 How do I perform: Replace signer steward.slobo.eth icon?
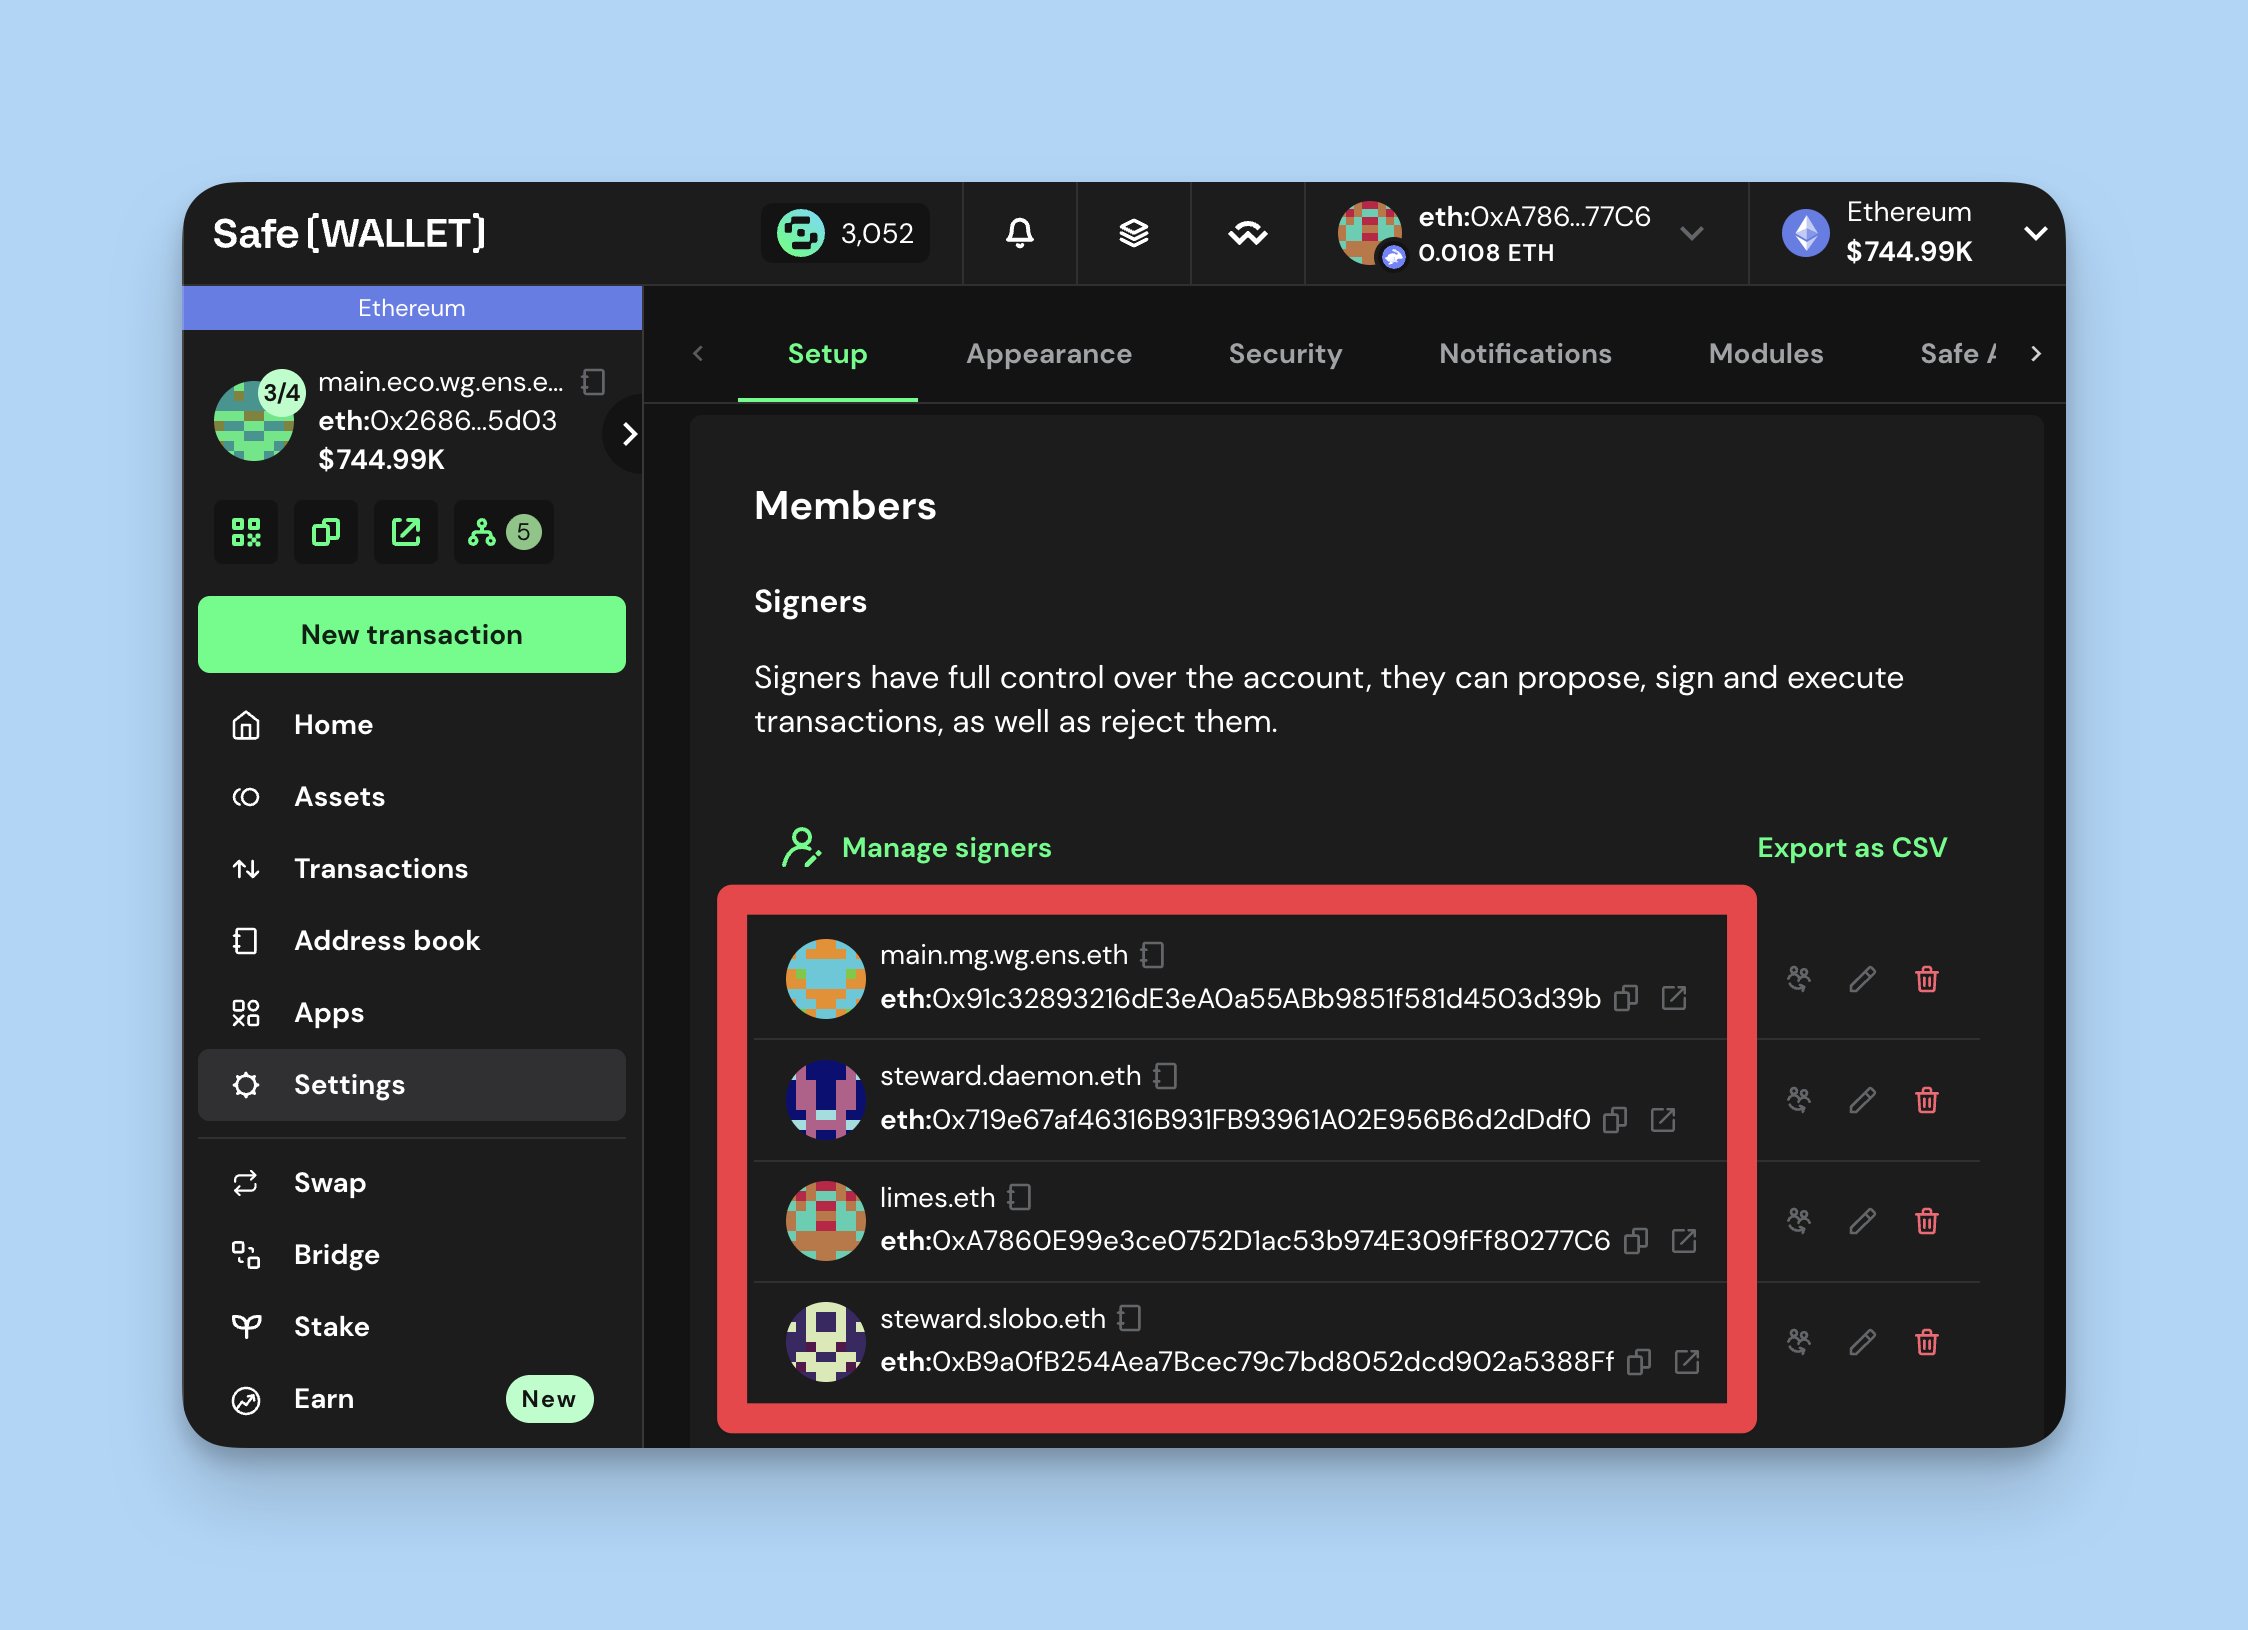(1799, 1342)
